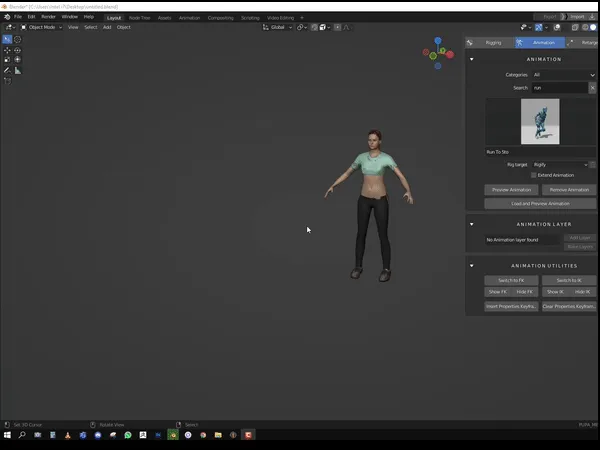Open the Rig target Rigify dropdown
Screen dimensions: 600x450
point(560,165)
